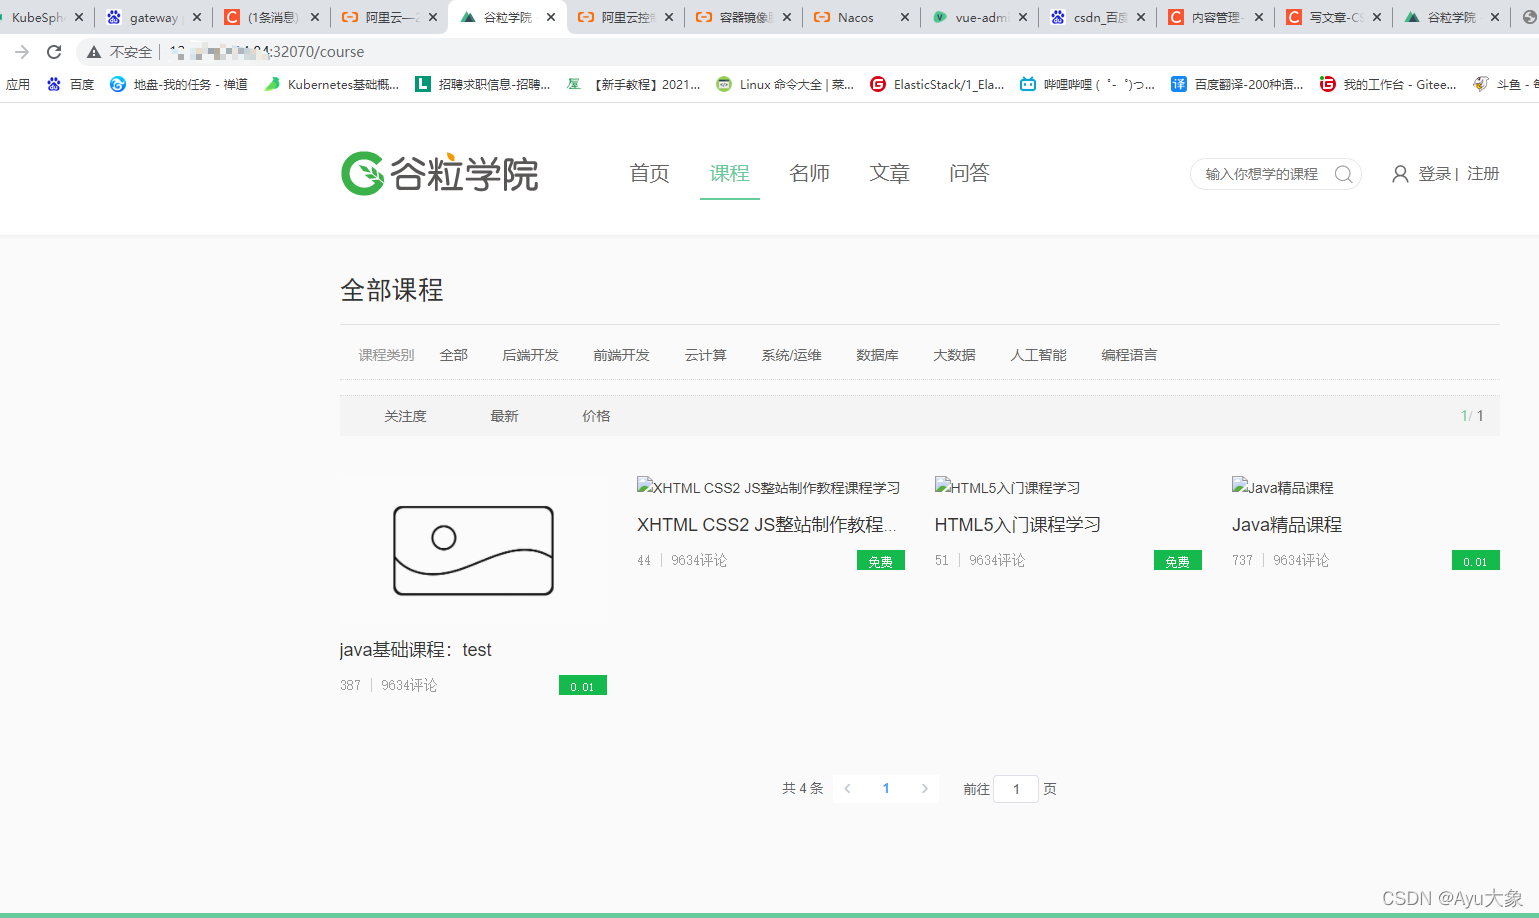
Task: Click the user profile icon beside 登录
Action: click(1400, 174)
